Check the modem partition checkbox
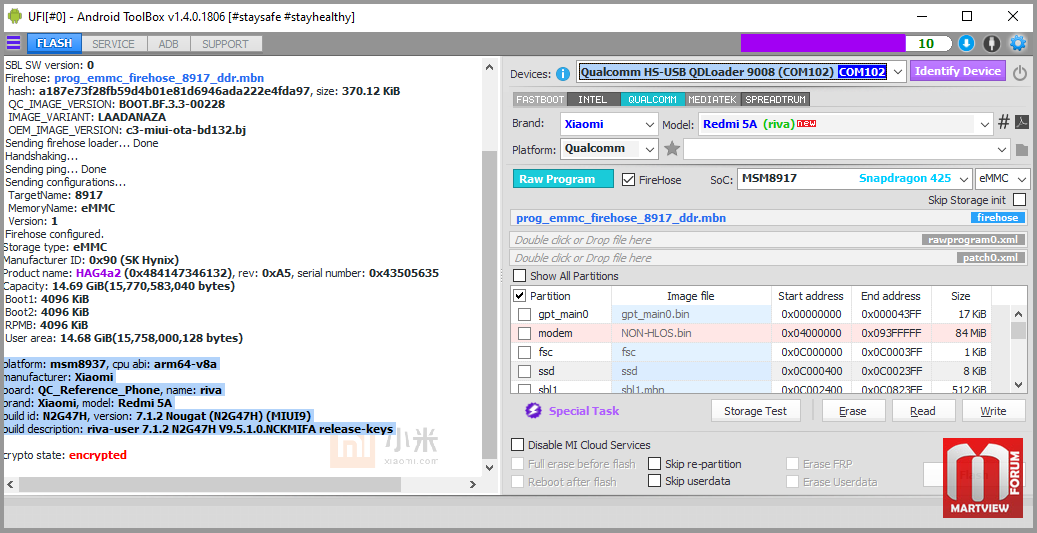 click(x=524, y=333)
